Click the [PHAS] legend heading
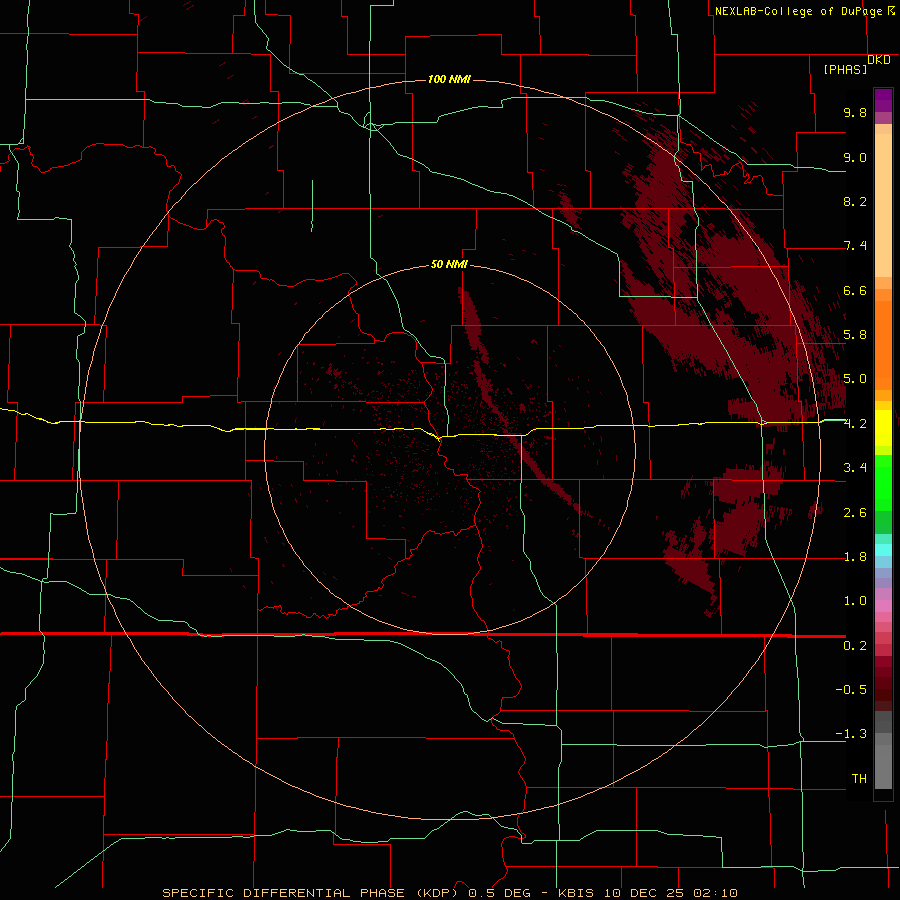Image resolution: width=900 pixels, height=900 pixels. (845, 69)
